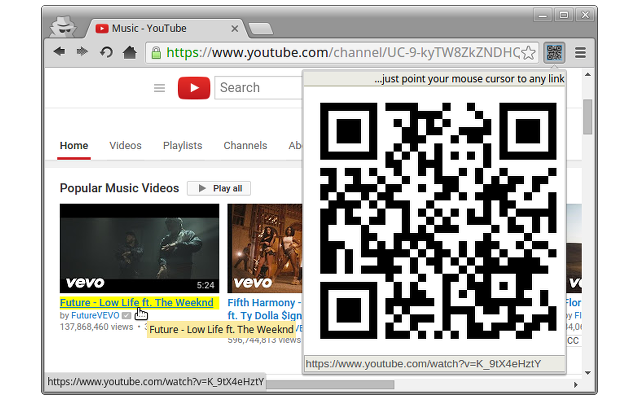Screen dimensions: 640x400
Task: Reload the page with the refresh icon
Action: 106,52
